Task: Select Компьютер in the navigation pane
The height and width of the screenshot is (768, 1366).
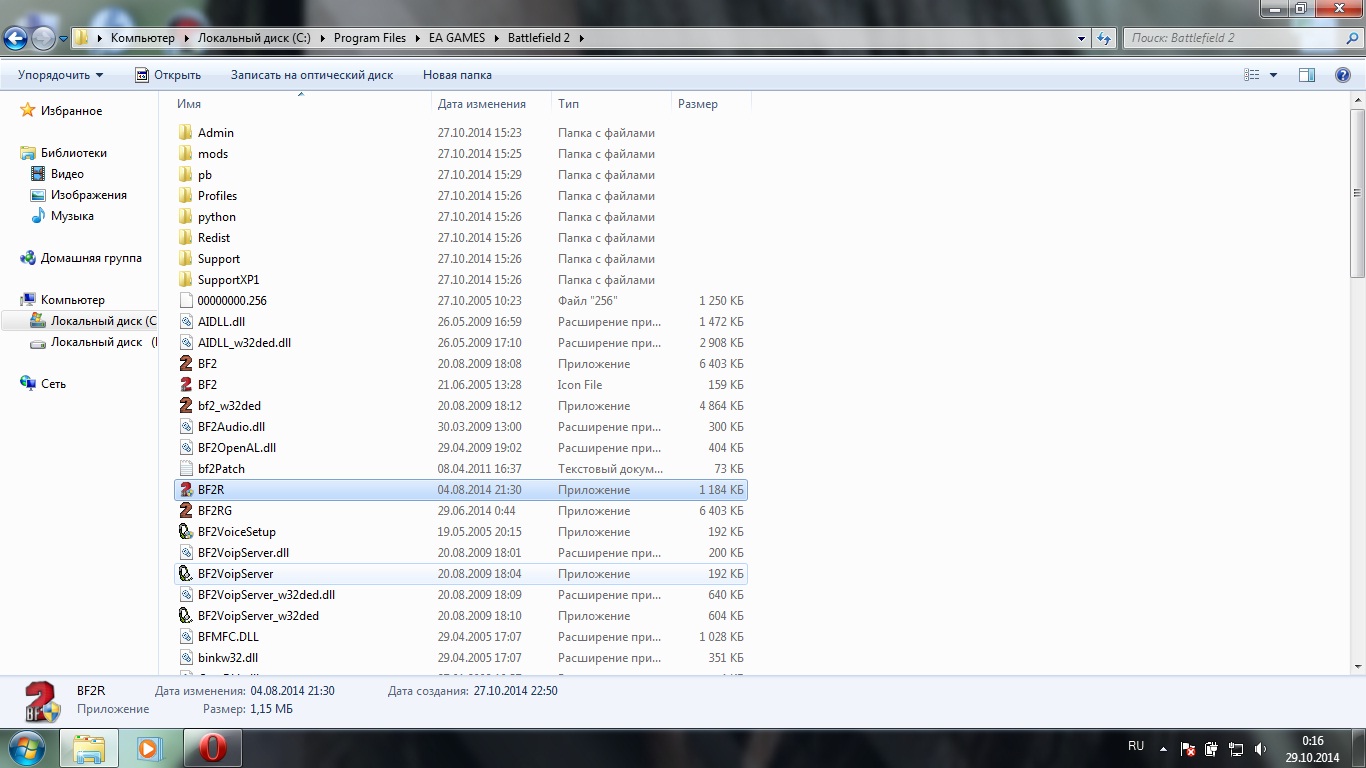Action: coord(73,300)
